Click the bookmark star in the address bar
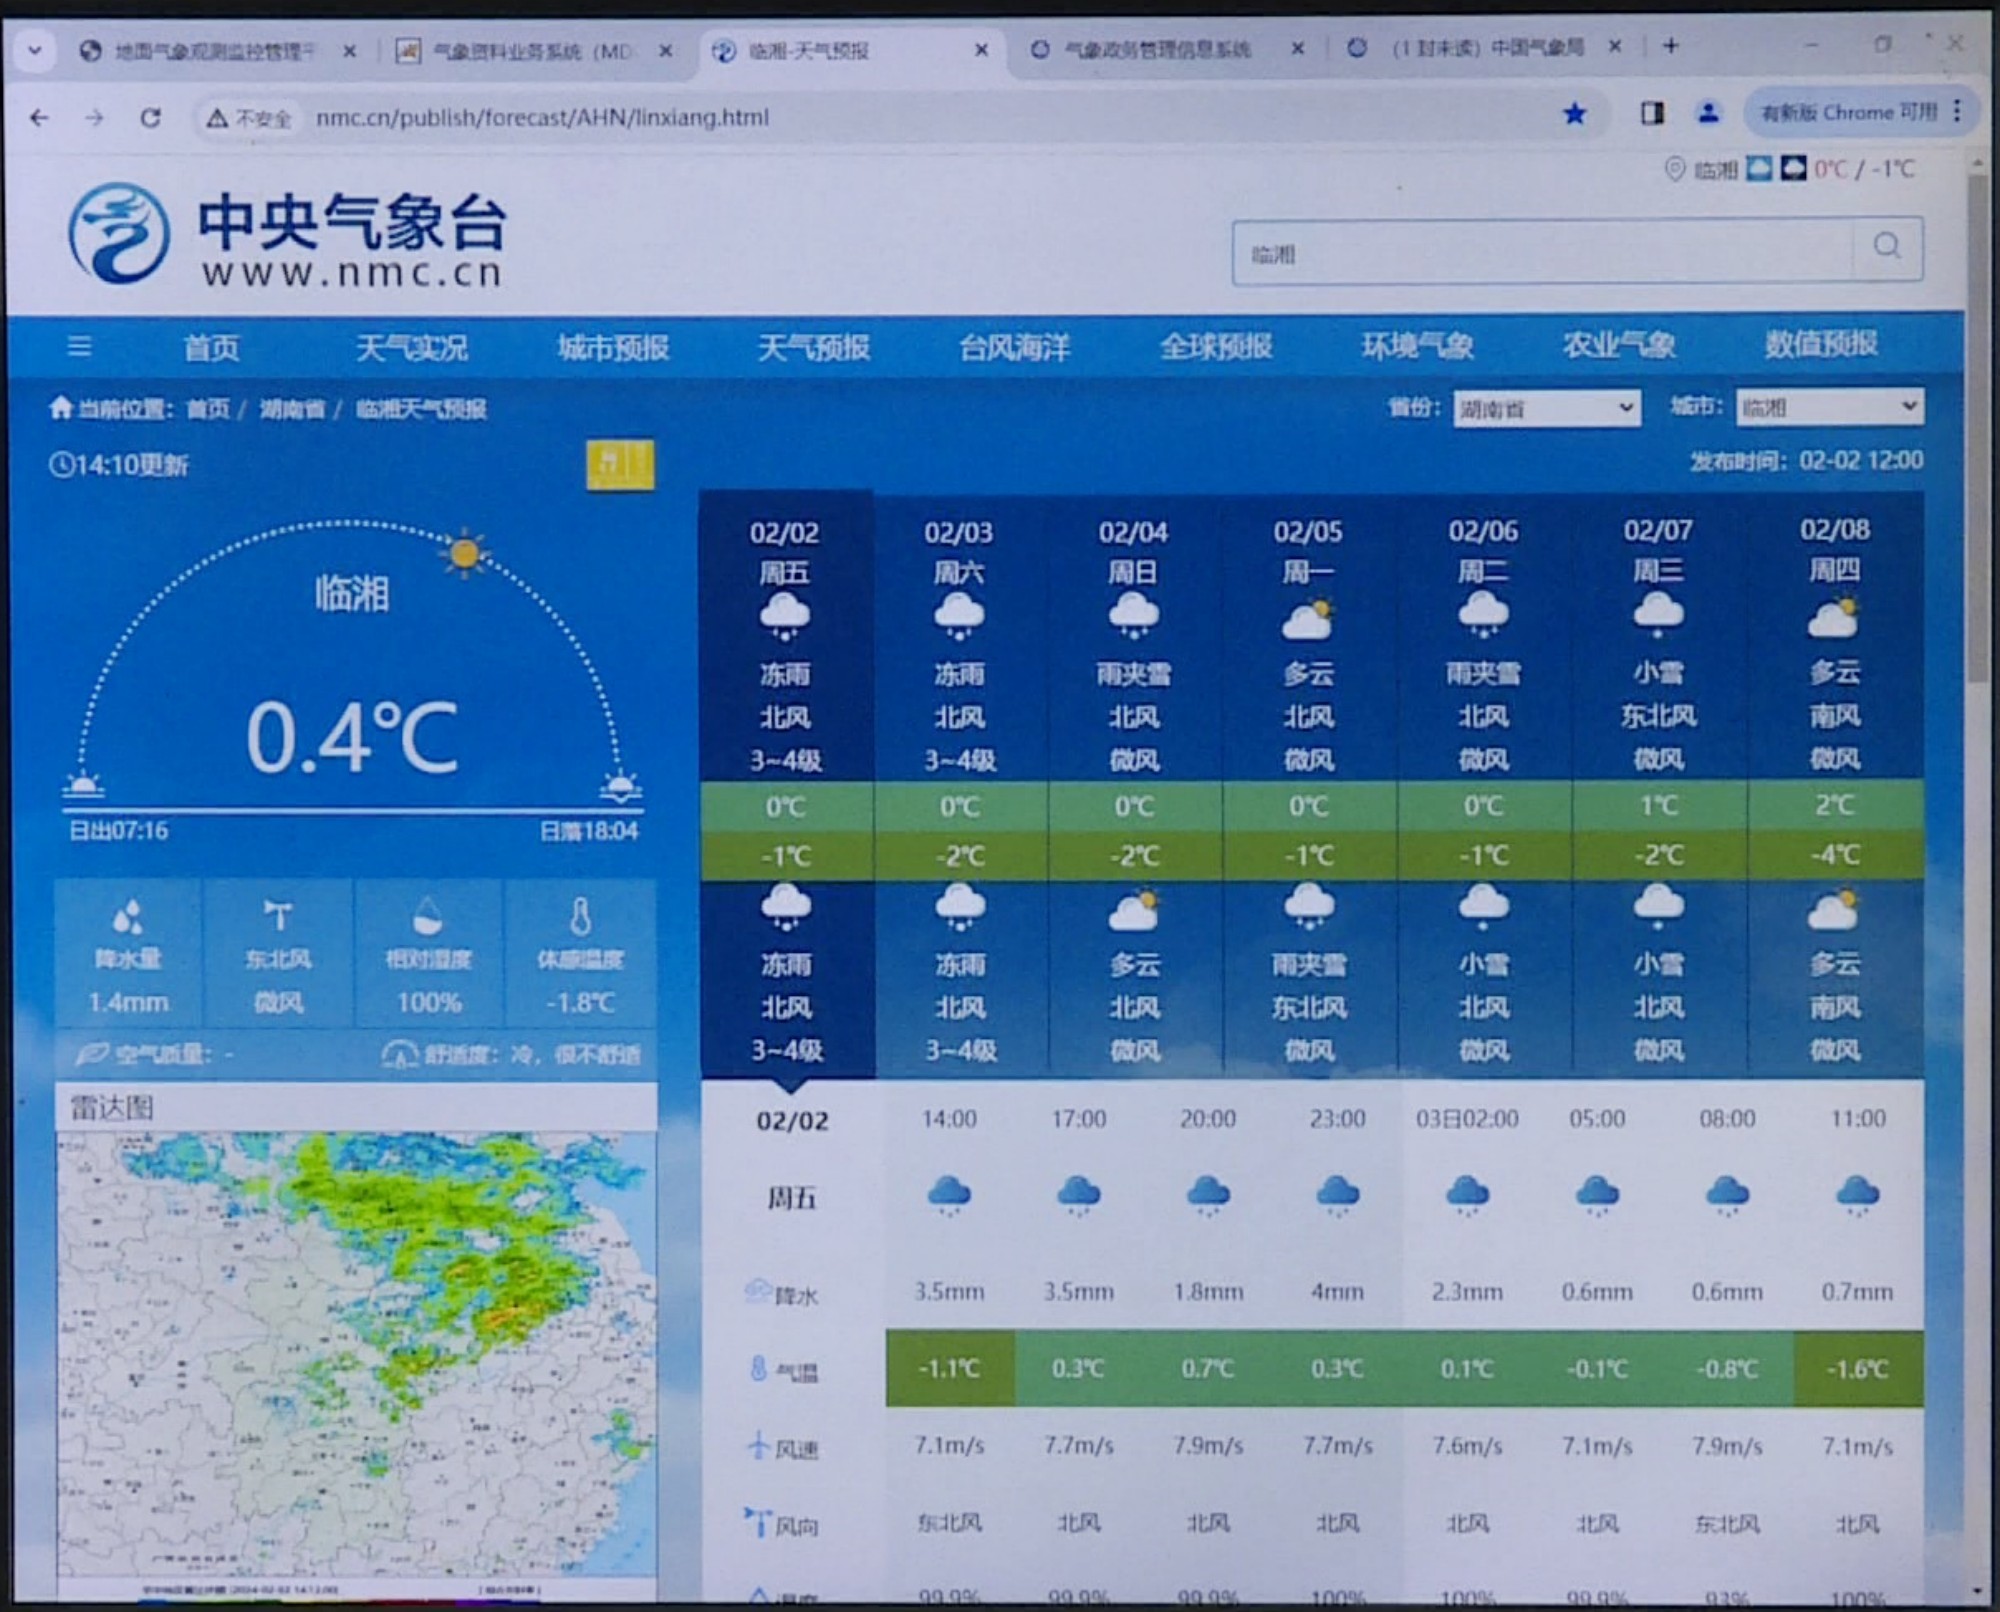This screenshot has height=1612, width=2000. (1575, 115)
